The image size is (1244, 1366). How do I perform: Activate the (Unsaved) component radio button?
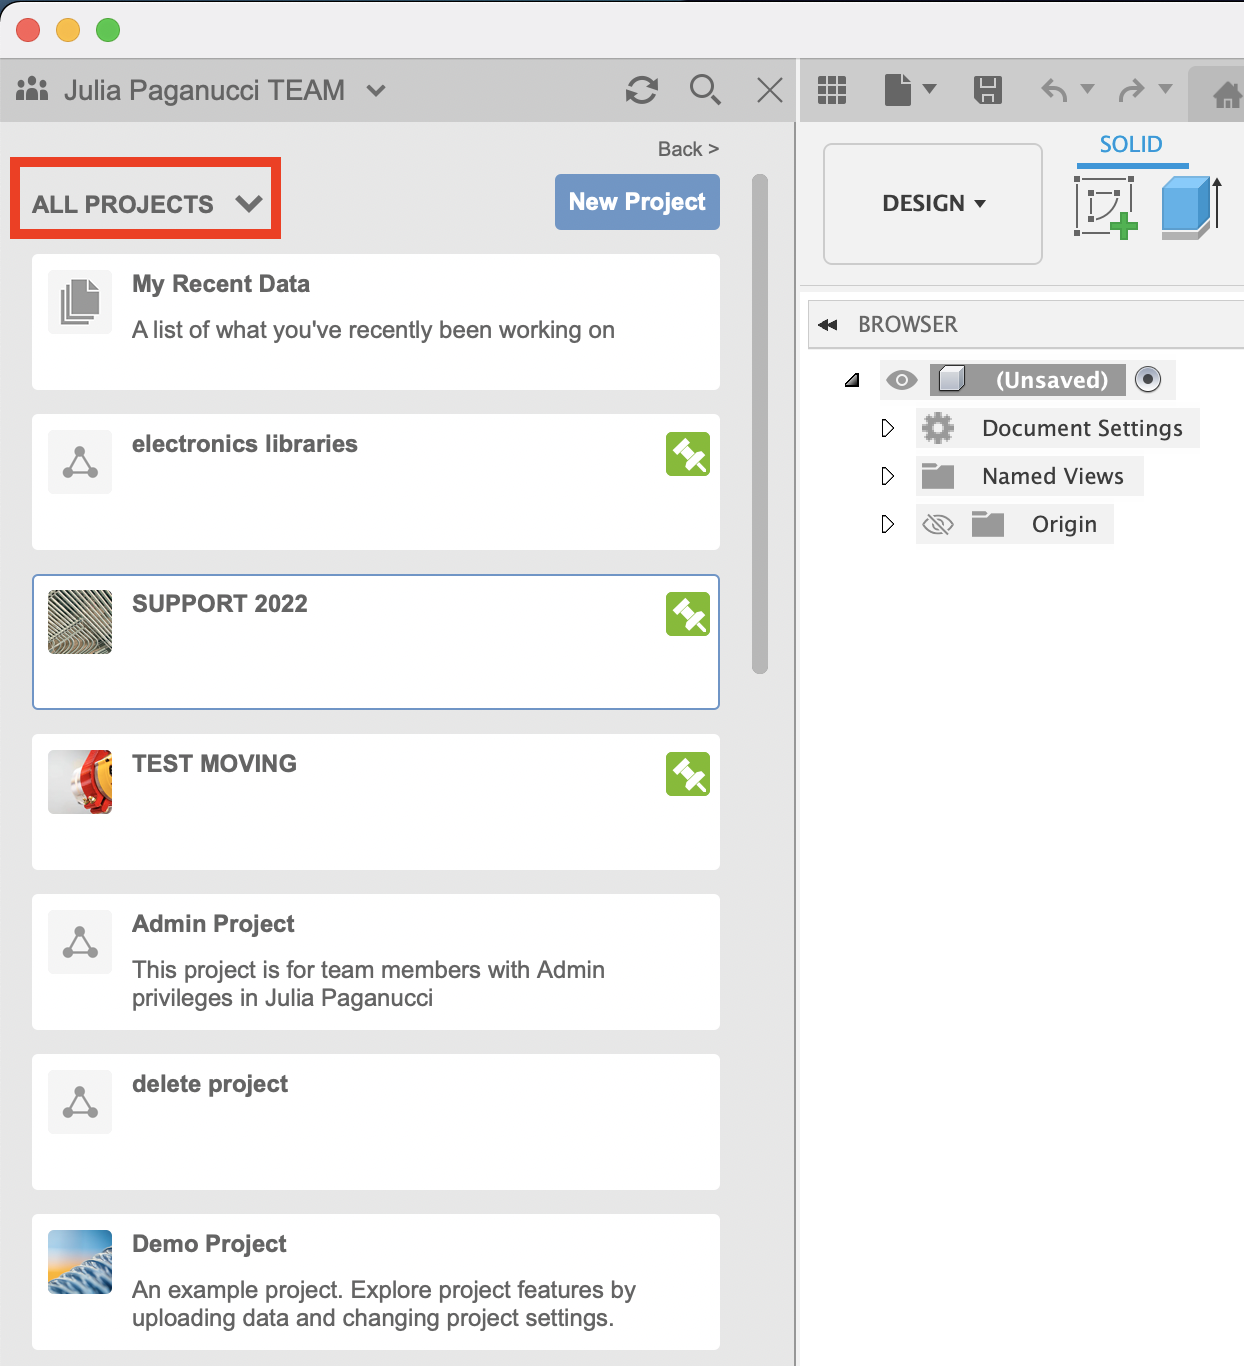click(x=1148, y=380)
